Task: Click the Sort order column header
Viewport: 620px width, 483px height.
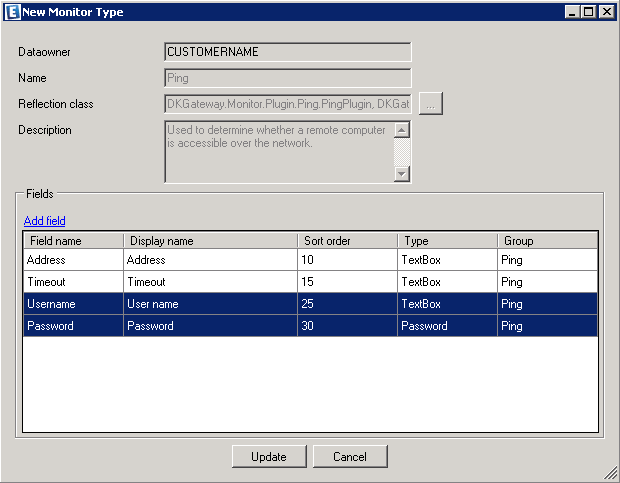Action: coord(347,241)
